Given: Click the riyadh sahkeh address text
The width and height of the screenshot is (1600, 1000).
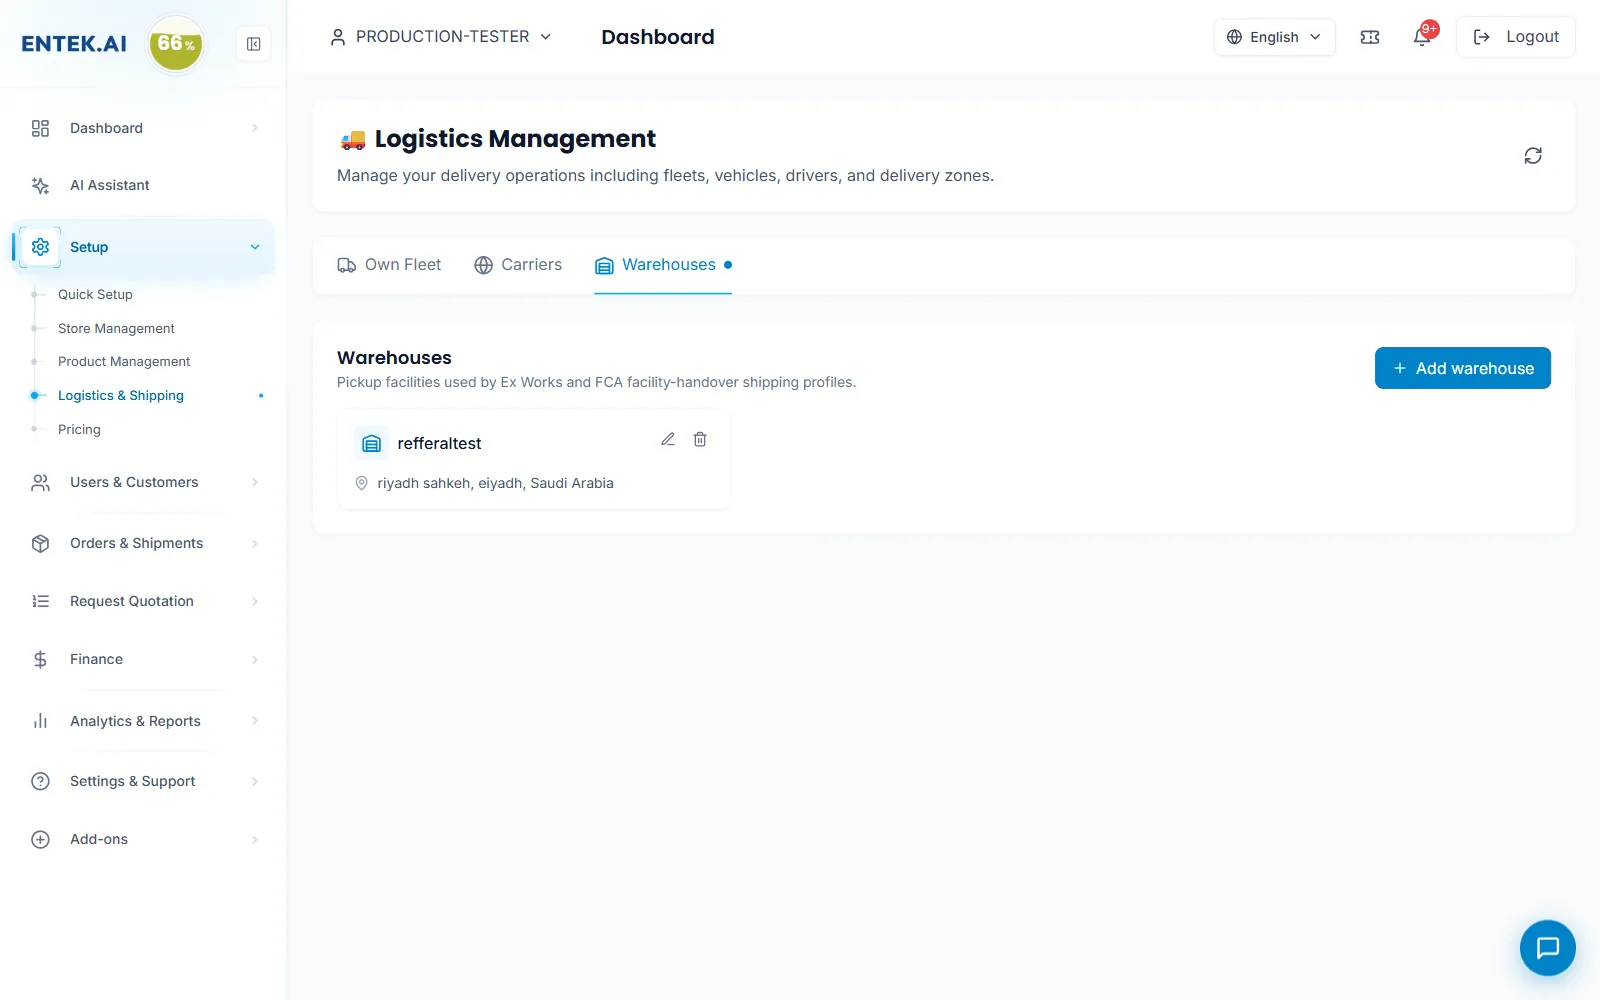Looking at the screenshot, I should [495, 483].
